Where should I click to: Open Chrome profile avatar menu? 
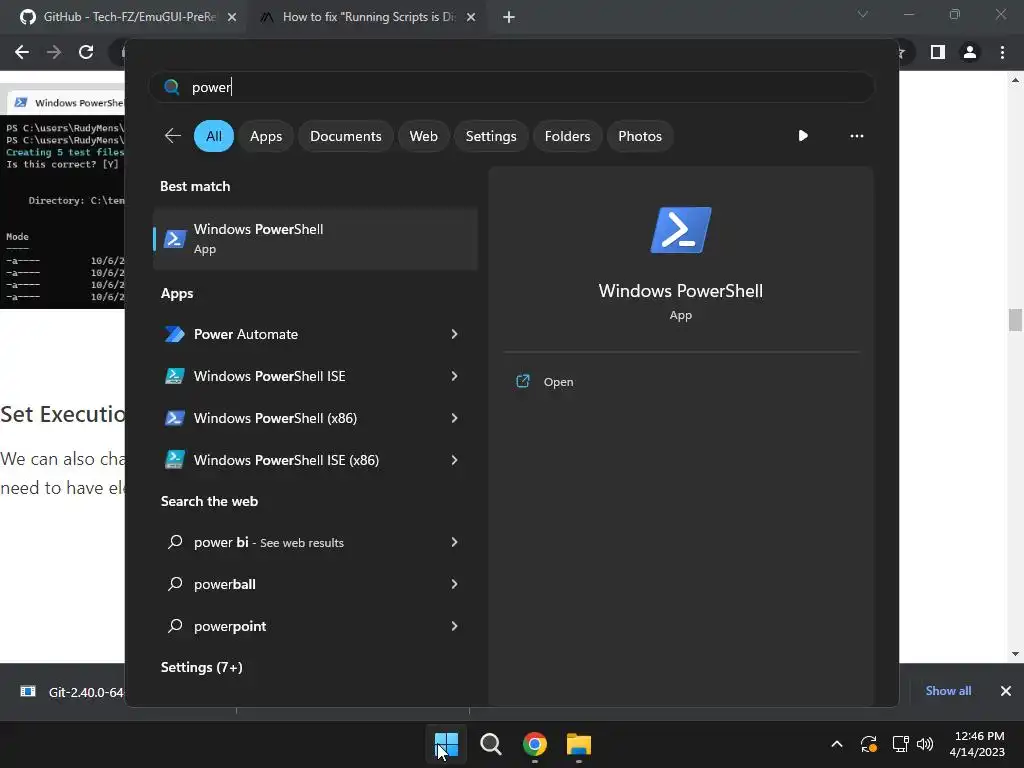(970, 52)
